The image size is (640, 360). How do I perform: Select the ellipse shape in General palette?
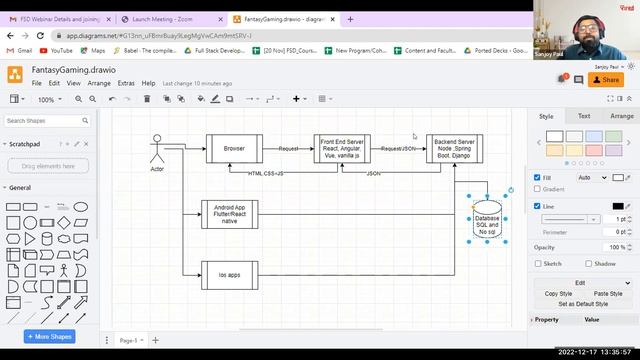(x=80, y=207)
